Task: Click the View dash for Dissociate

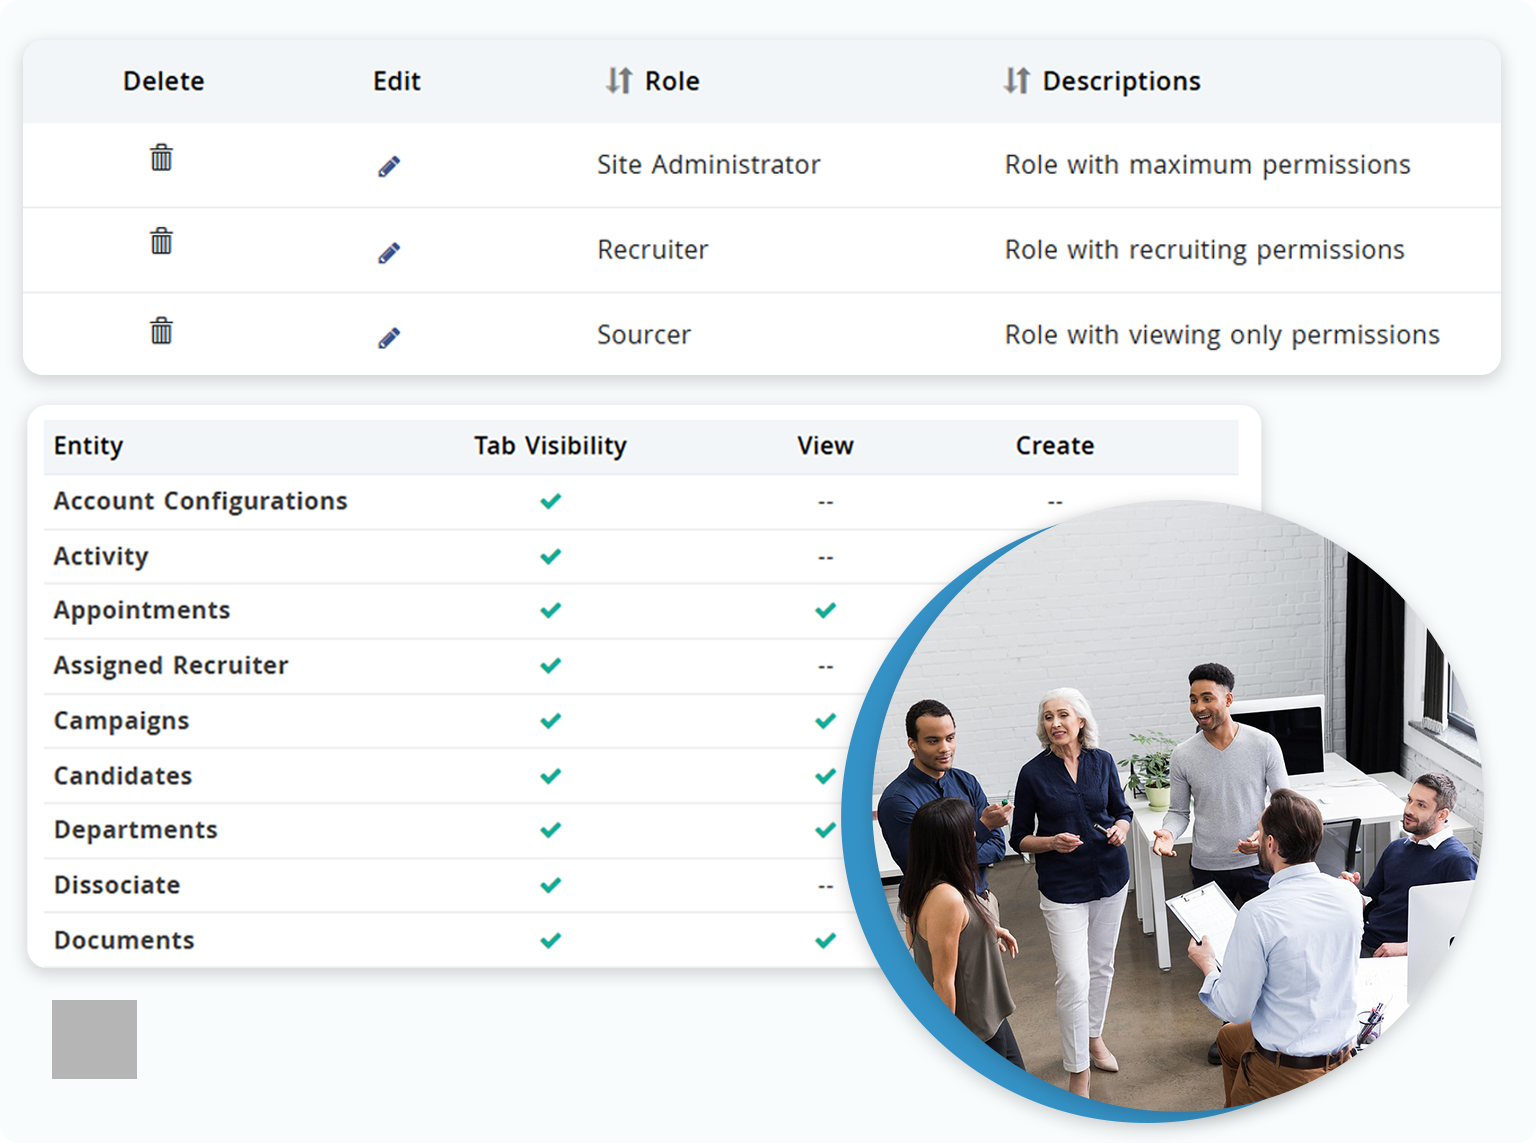Action: pyautogui.click(x=825, y=886)
